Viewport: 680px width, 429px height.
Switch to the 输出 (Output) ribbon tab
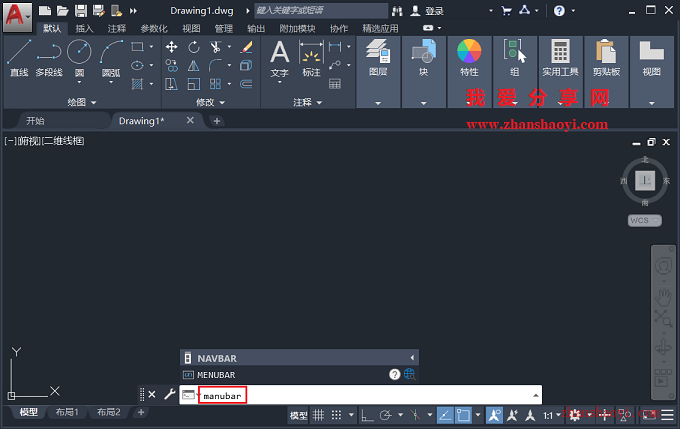tap(256, 29)
